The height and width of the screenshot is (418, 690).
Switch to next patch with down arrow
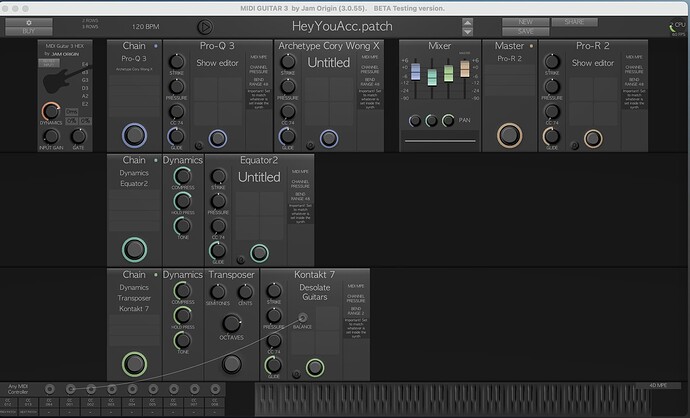[467, 32]
